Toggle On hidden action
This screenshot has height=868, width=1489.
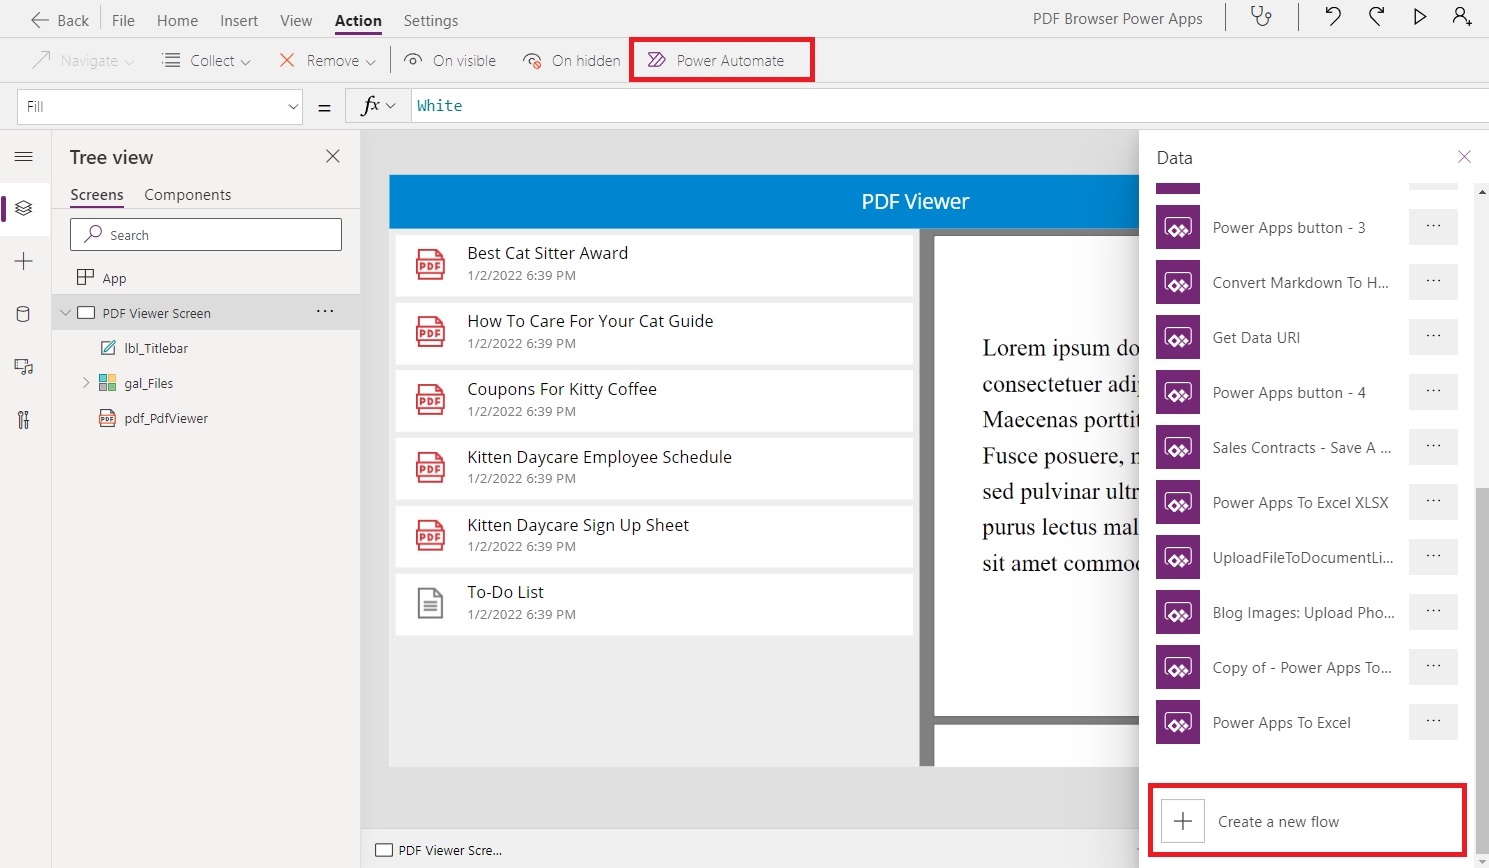(x=570, y=60)
